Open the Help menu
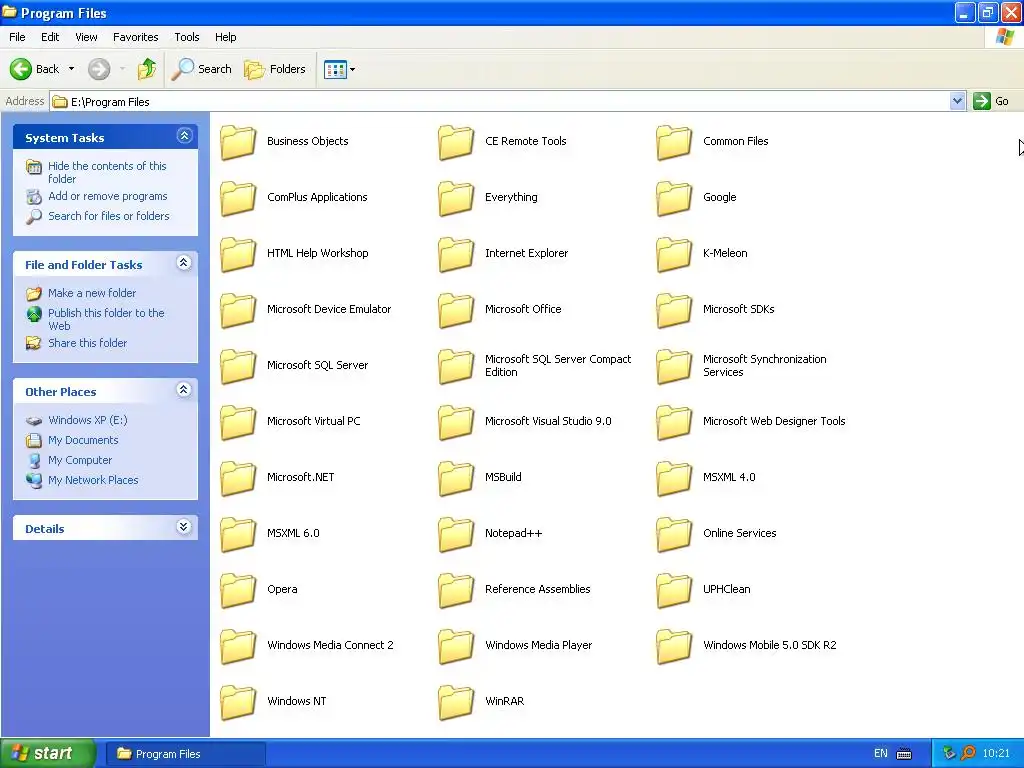Screen dimensions: 1024x768 (x=225, y=37)
